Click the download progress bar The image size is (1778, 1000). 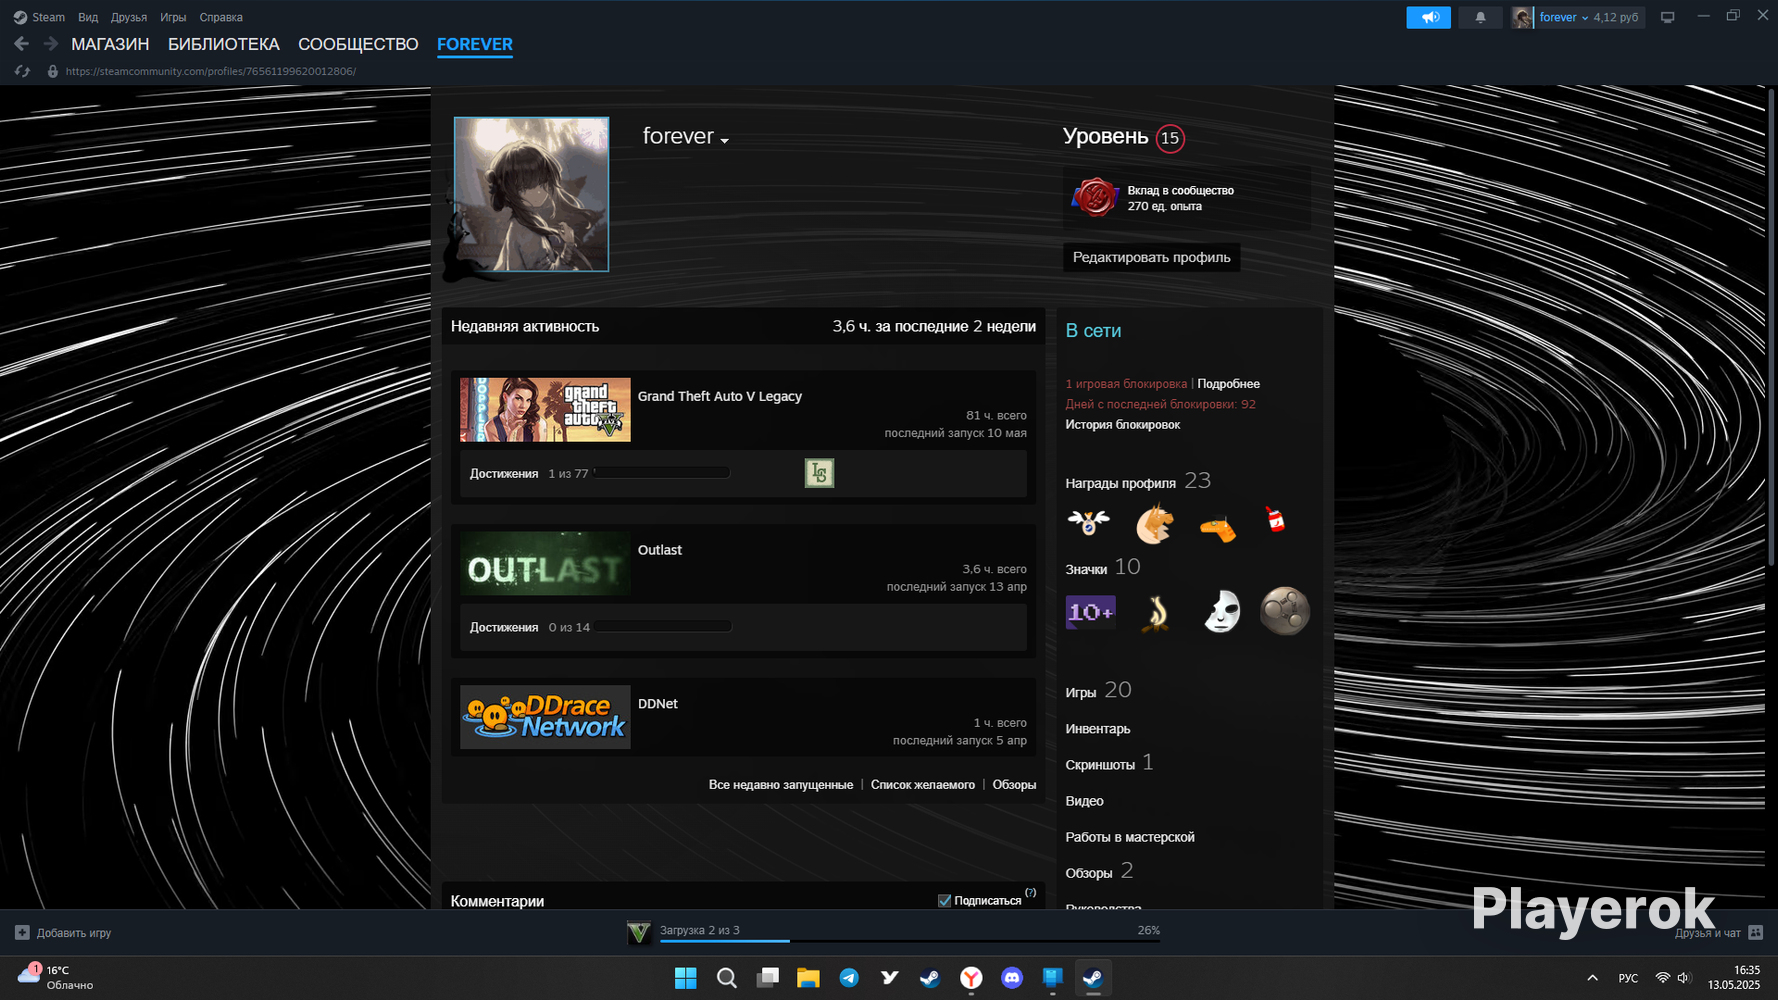910,941
